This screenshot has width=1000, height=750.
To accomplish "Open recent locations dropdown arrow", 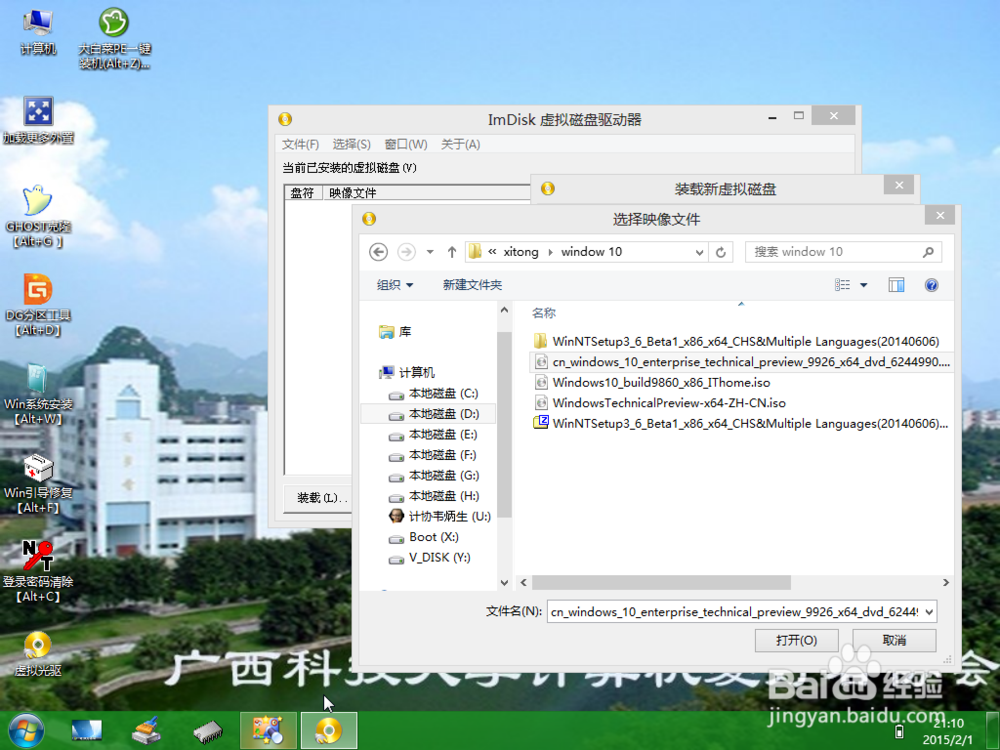I will [430, 252].
